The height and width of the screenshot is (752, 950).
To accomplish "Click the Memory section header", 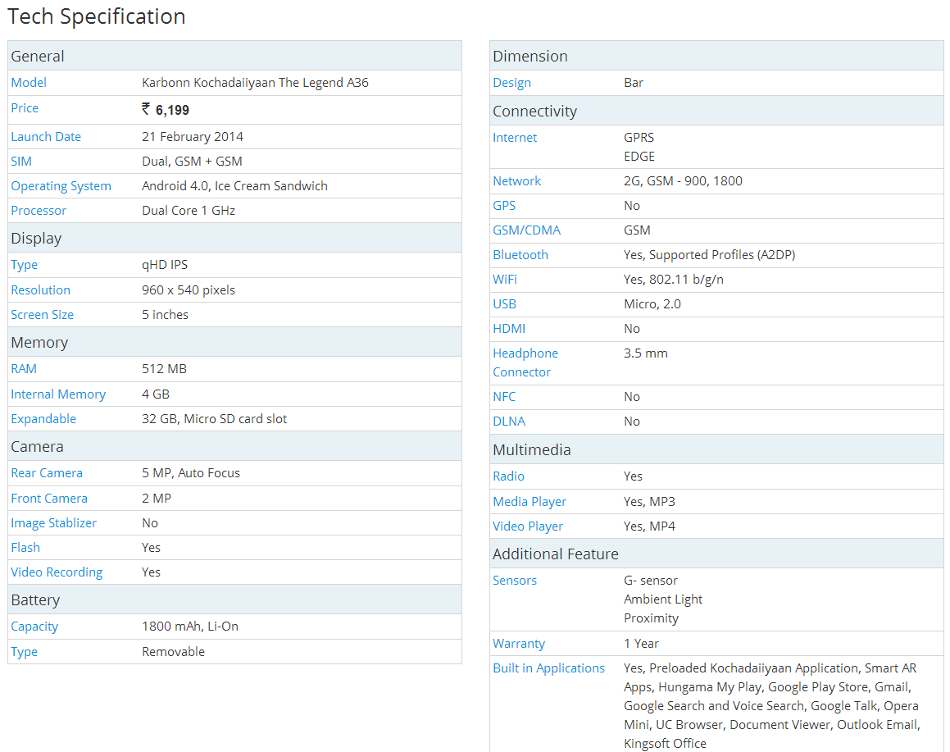I will [234, 342].
